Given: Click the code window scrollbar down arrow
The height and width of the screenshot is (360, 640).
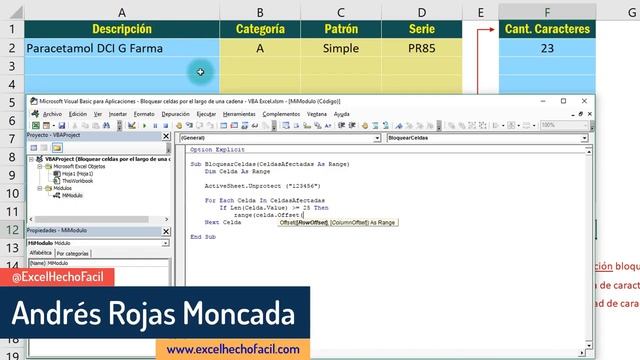Looking at the screenshot, I should click(x=589, y=345).
